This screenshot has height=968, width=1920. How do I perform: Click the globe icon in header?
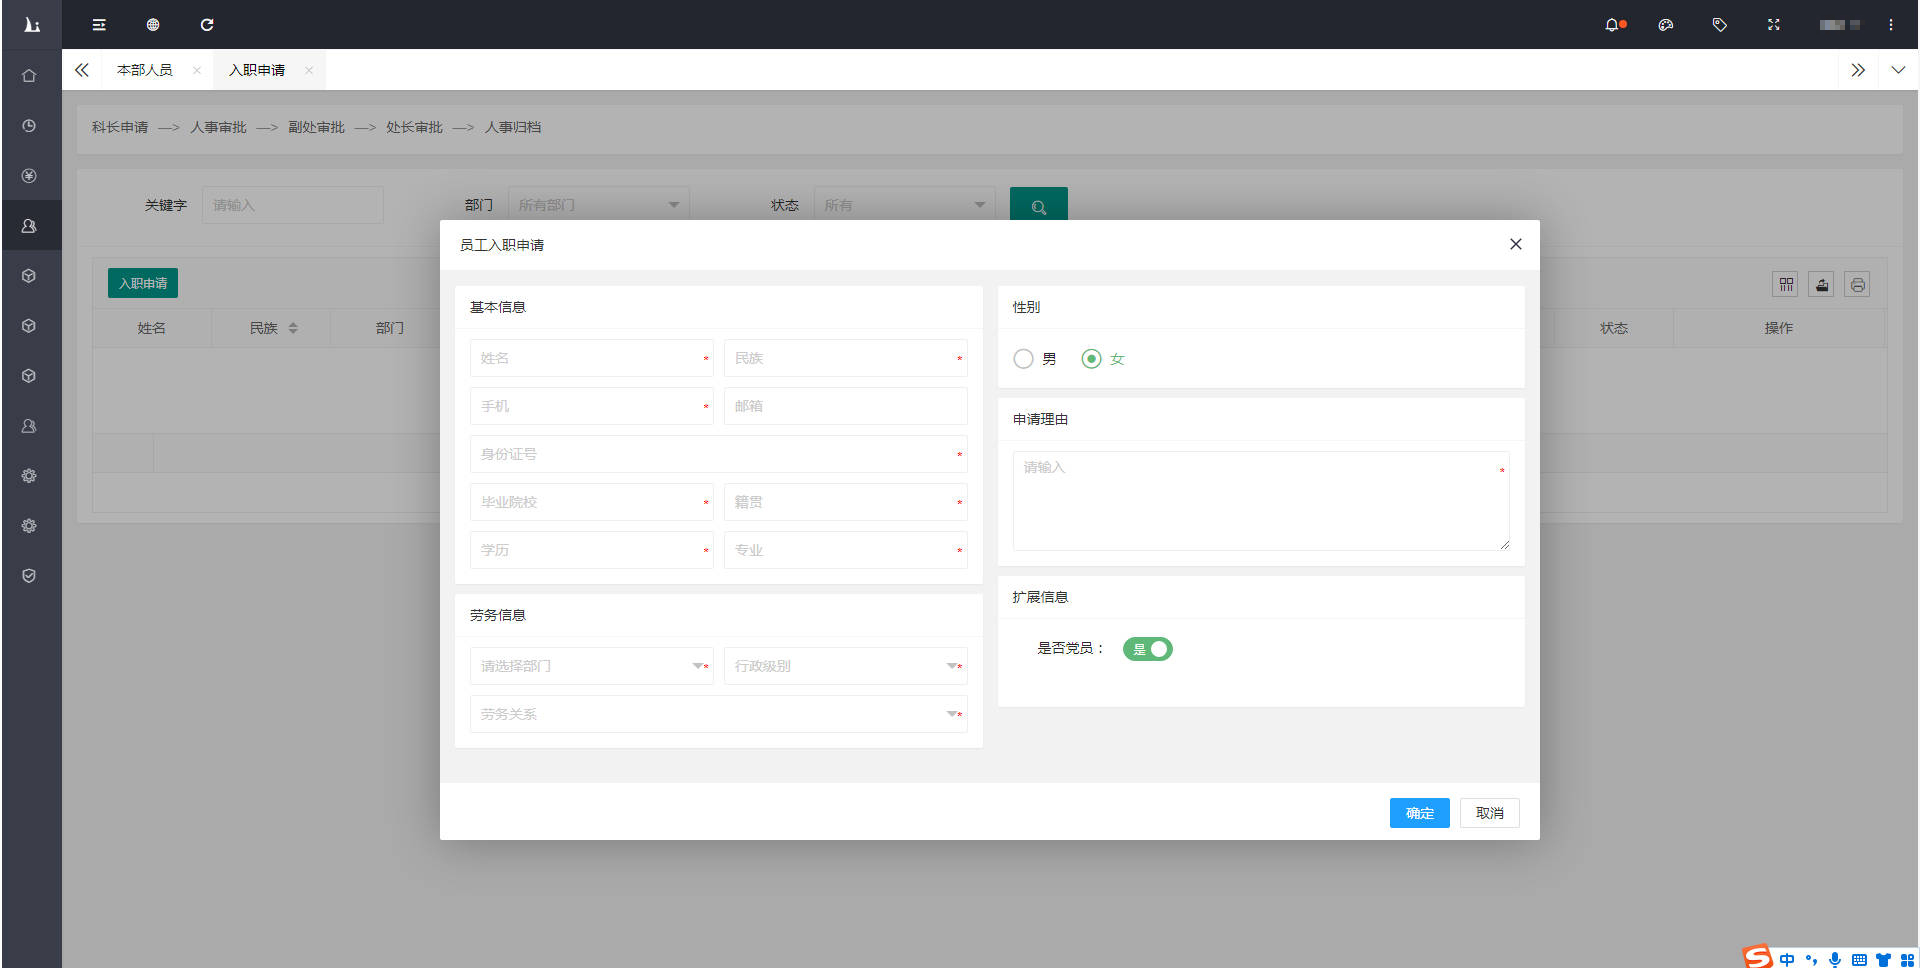[153, 25]
